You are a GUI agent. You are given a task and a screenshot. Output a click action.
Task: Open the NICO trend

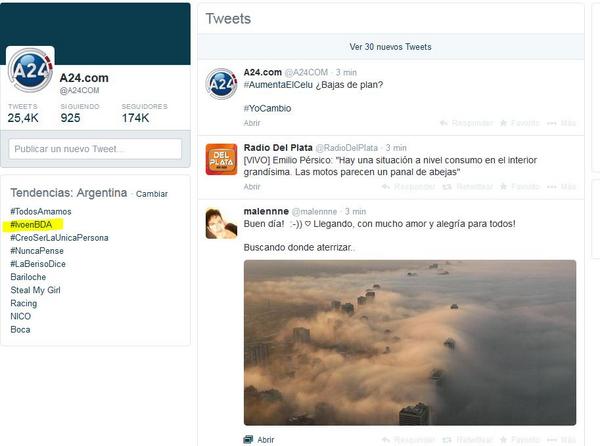tap(20, 316)
